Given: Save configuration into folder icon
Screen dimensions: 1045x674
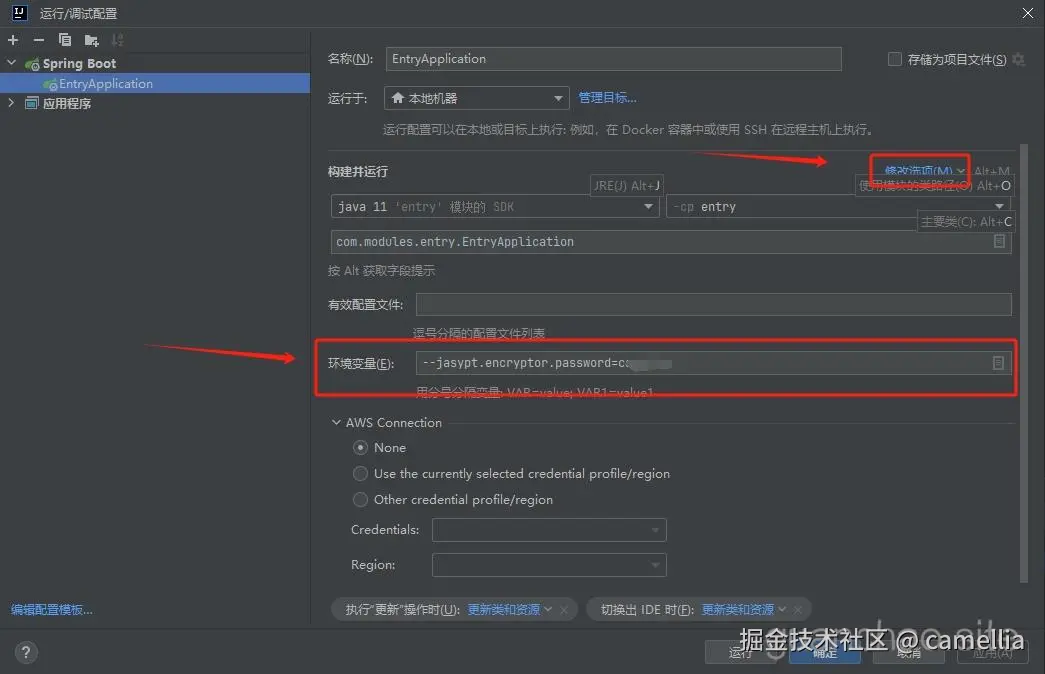Looking at the screenshot, I should coord(91,41).
